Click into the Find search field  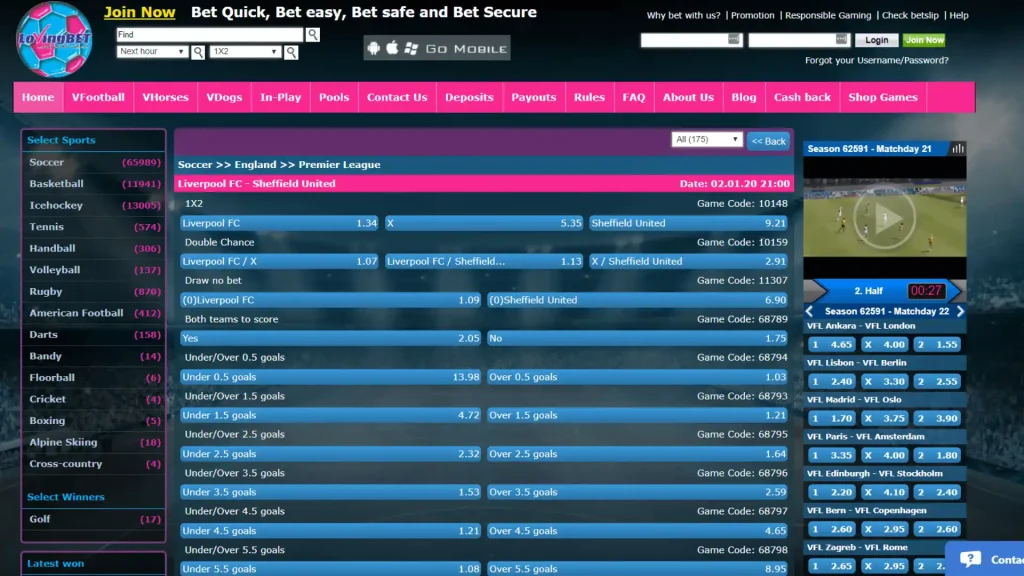point(210,35)
